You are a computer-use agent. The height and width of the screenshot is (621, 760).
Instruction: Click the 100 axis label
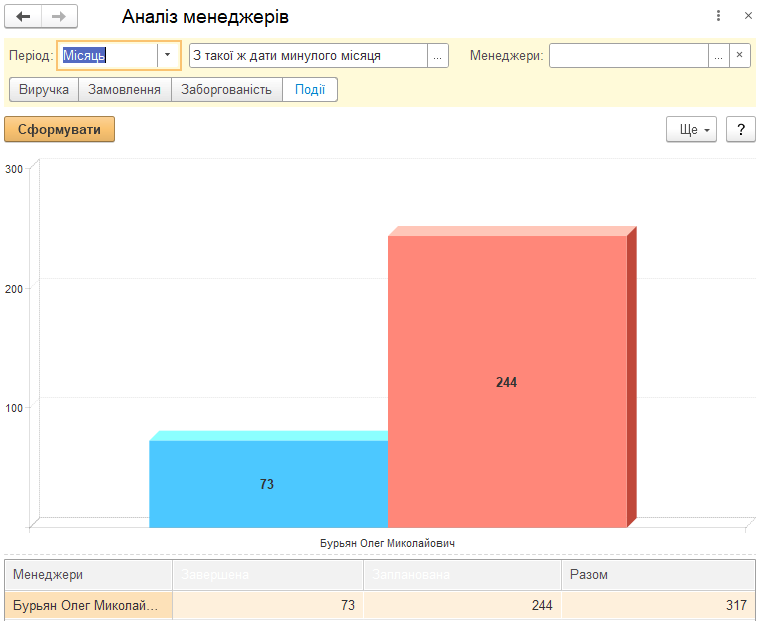pos(14,408)
